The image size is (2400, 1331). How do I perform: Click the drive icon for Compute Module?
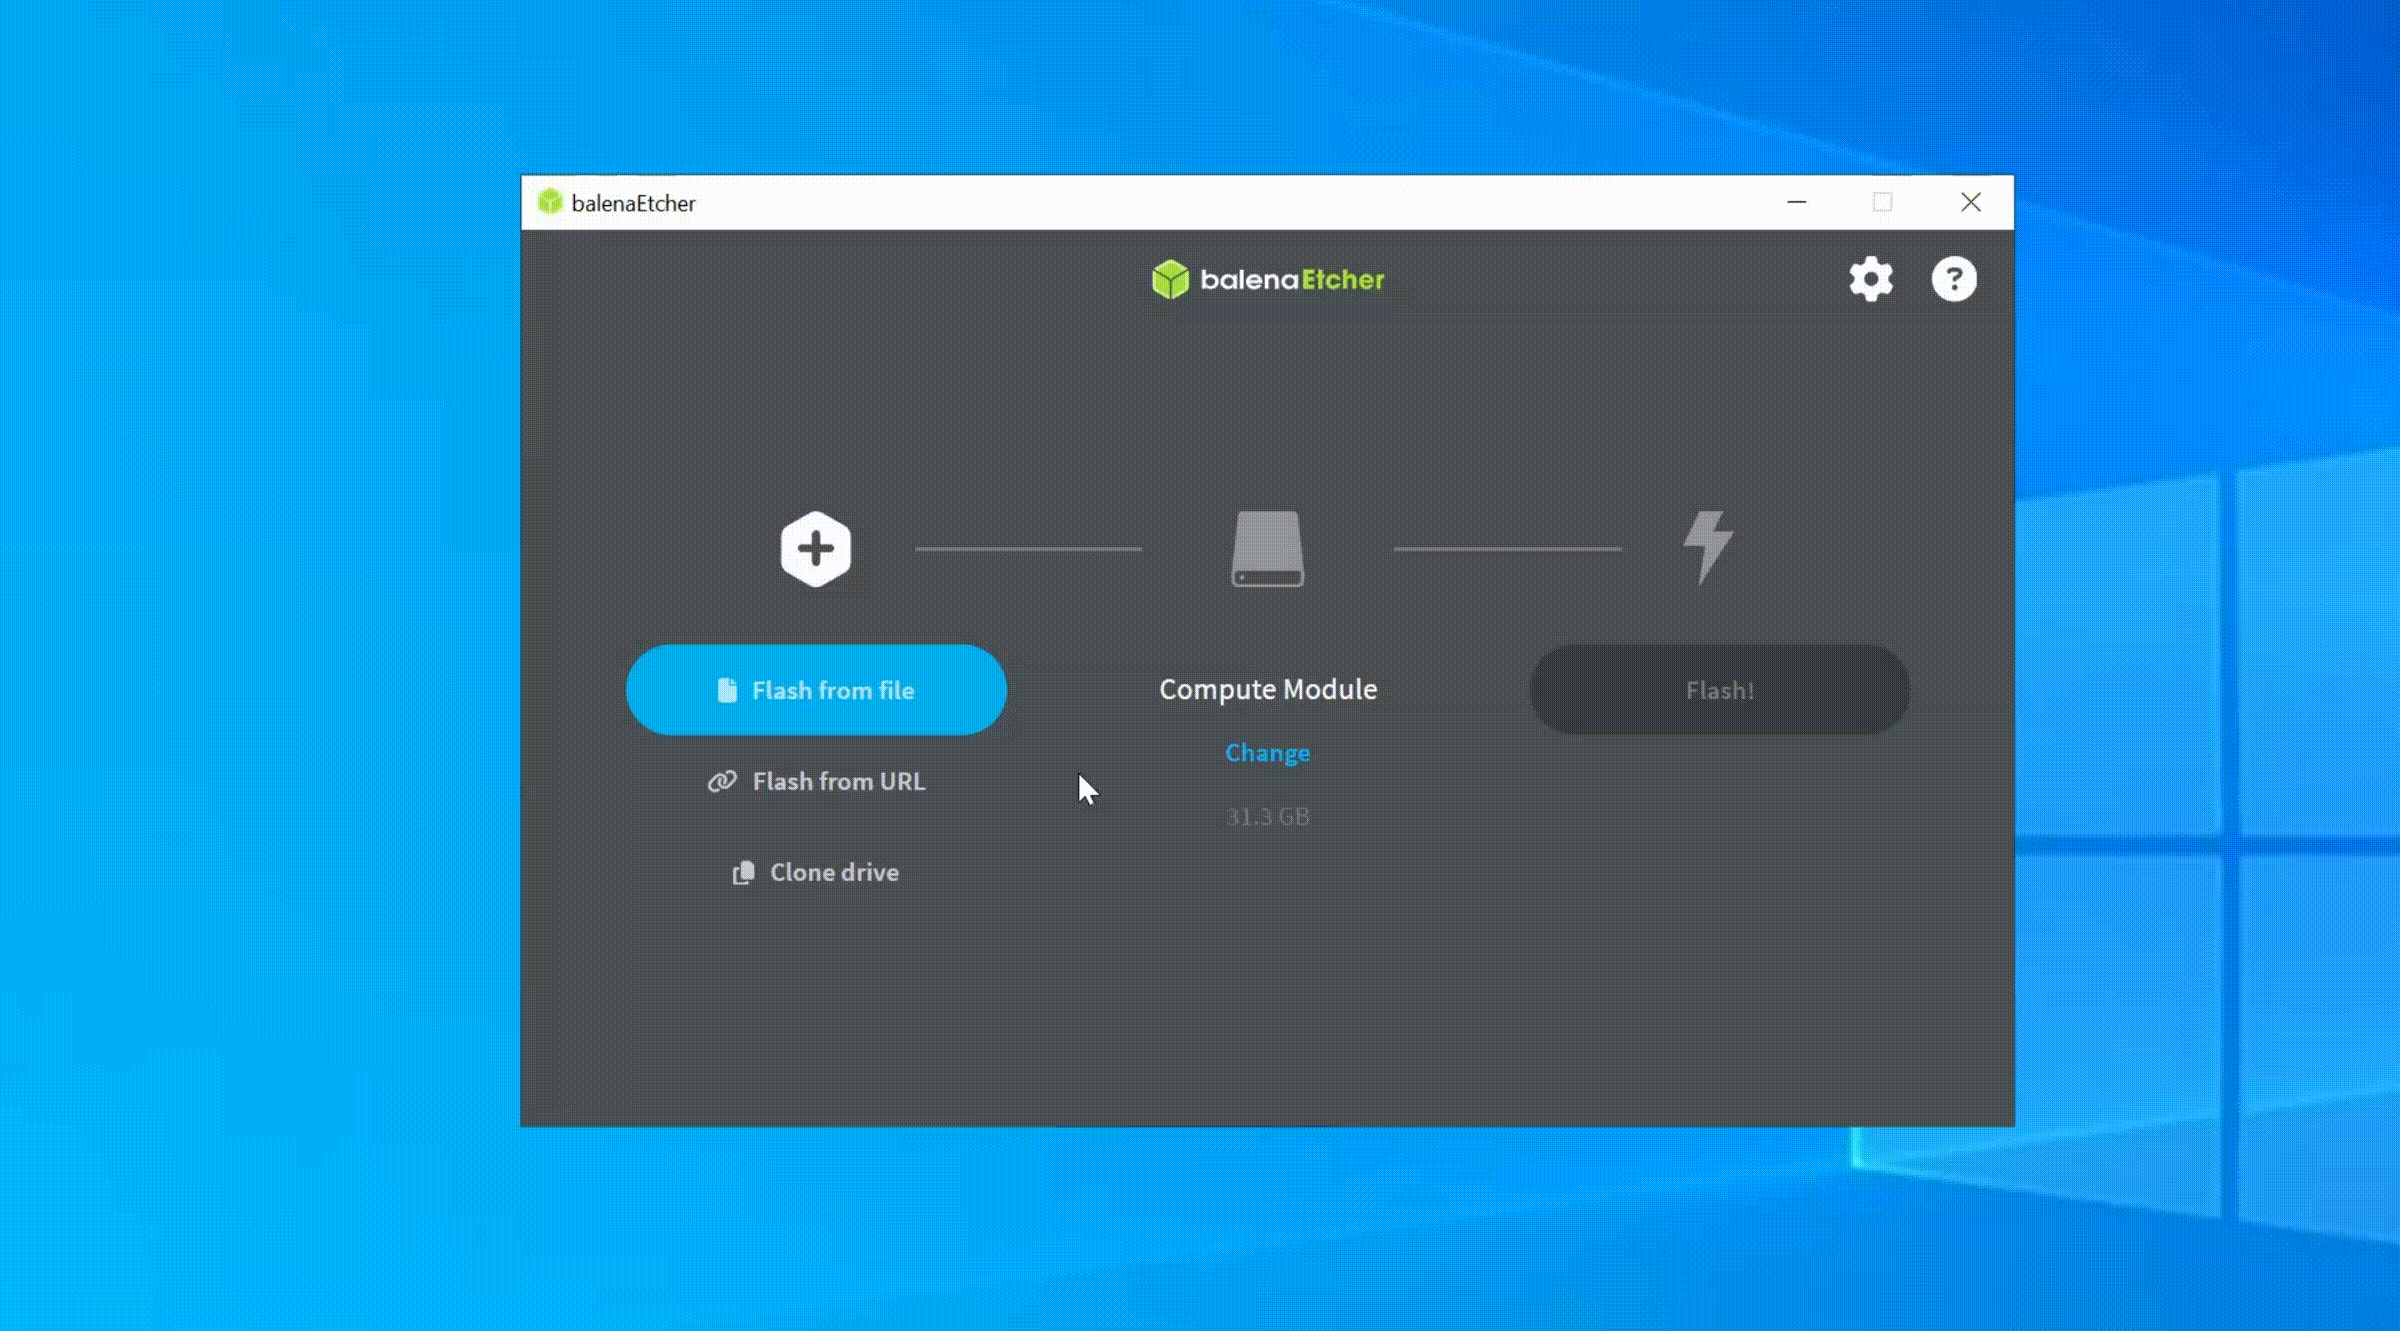(x=1267, y=549)
